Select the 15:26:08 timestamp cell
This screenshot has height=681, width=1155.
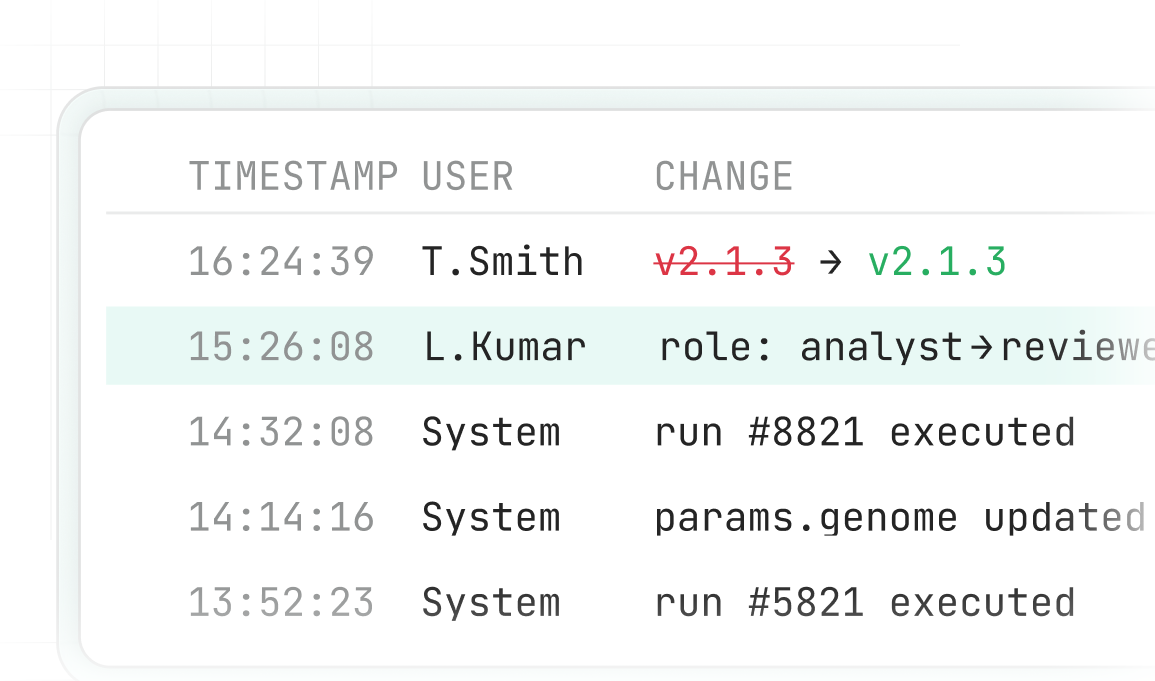(281, 347)
